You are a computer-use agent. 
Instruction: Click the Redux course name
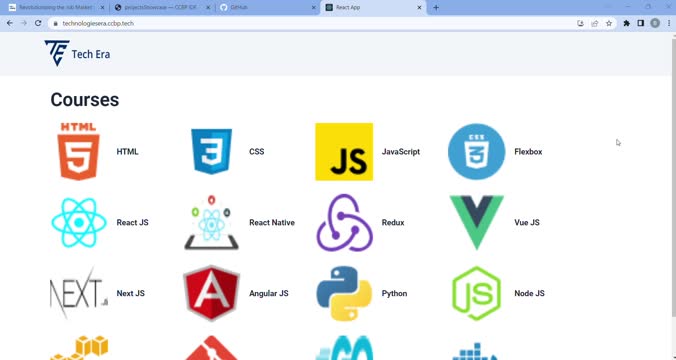coord(393,222)
